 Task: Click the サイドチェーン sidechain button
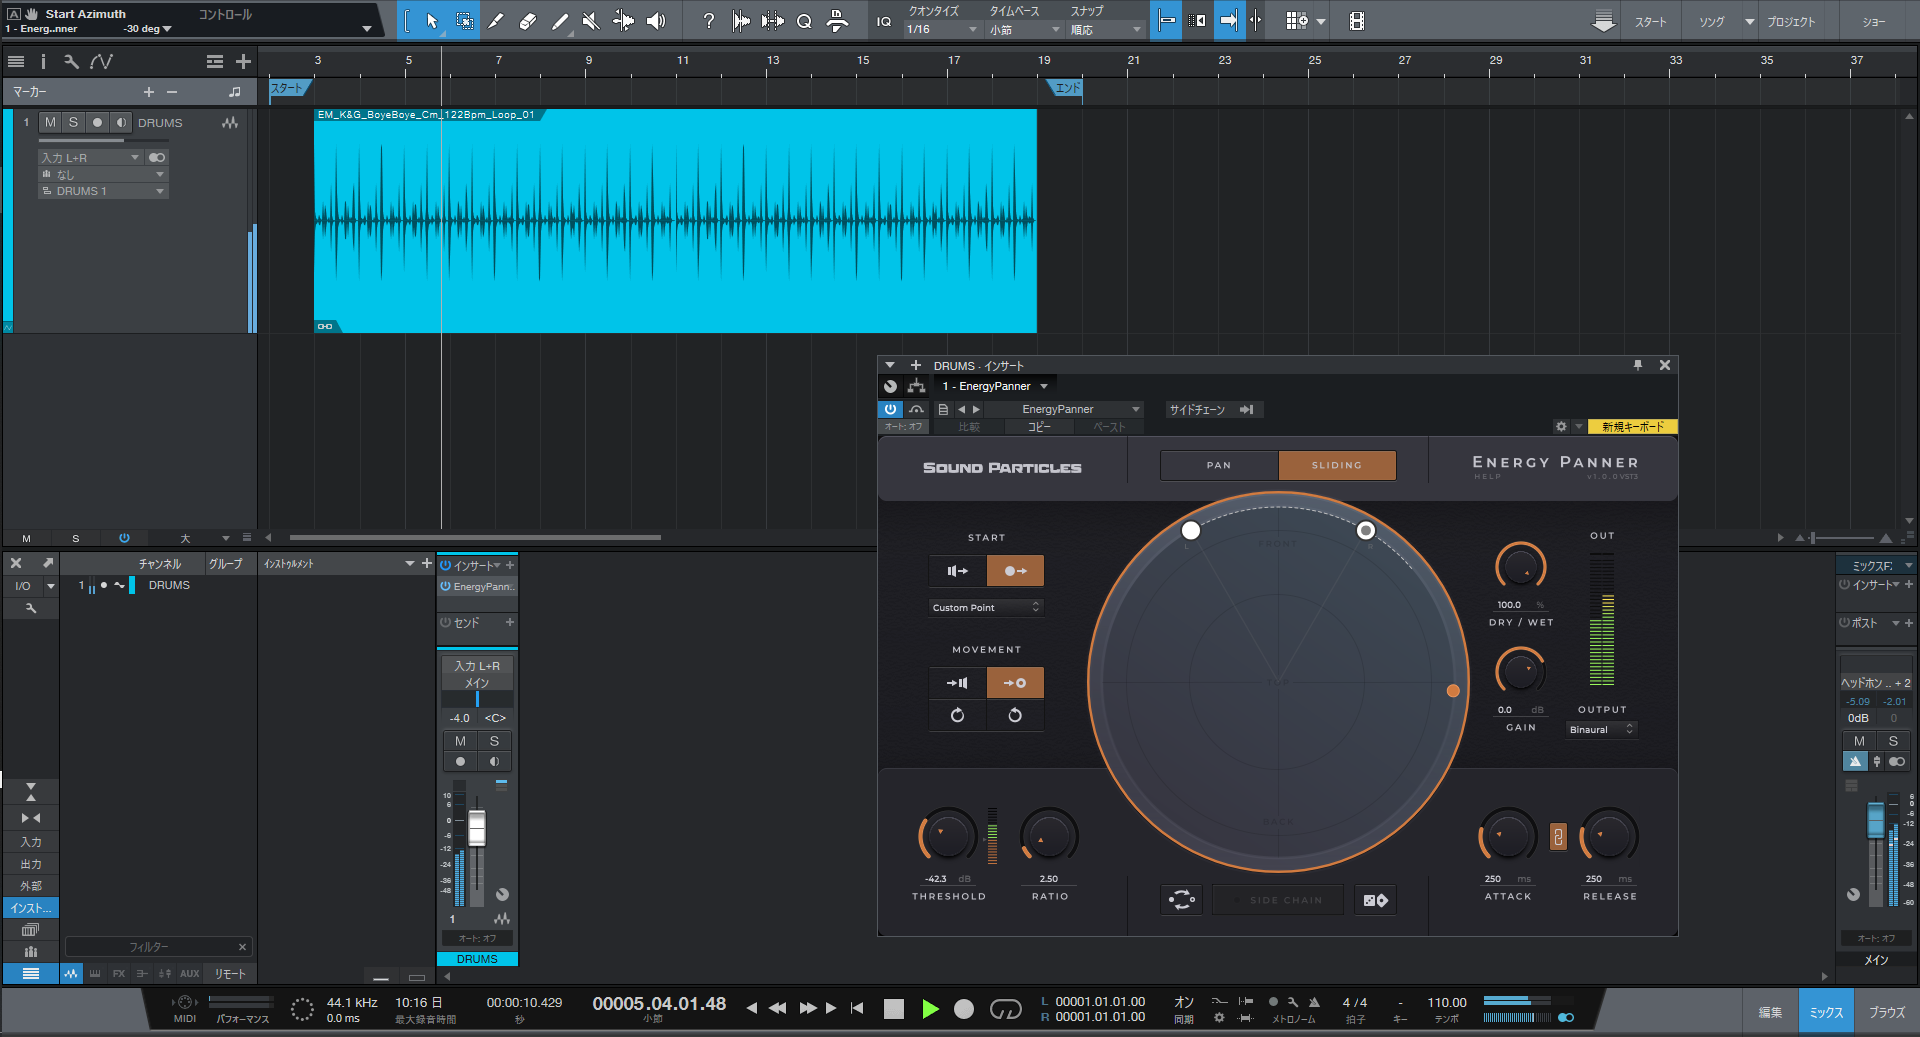tap(1213, 410)
